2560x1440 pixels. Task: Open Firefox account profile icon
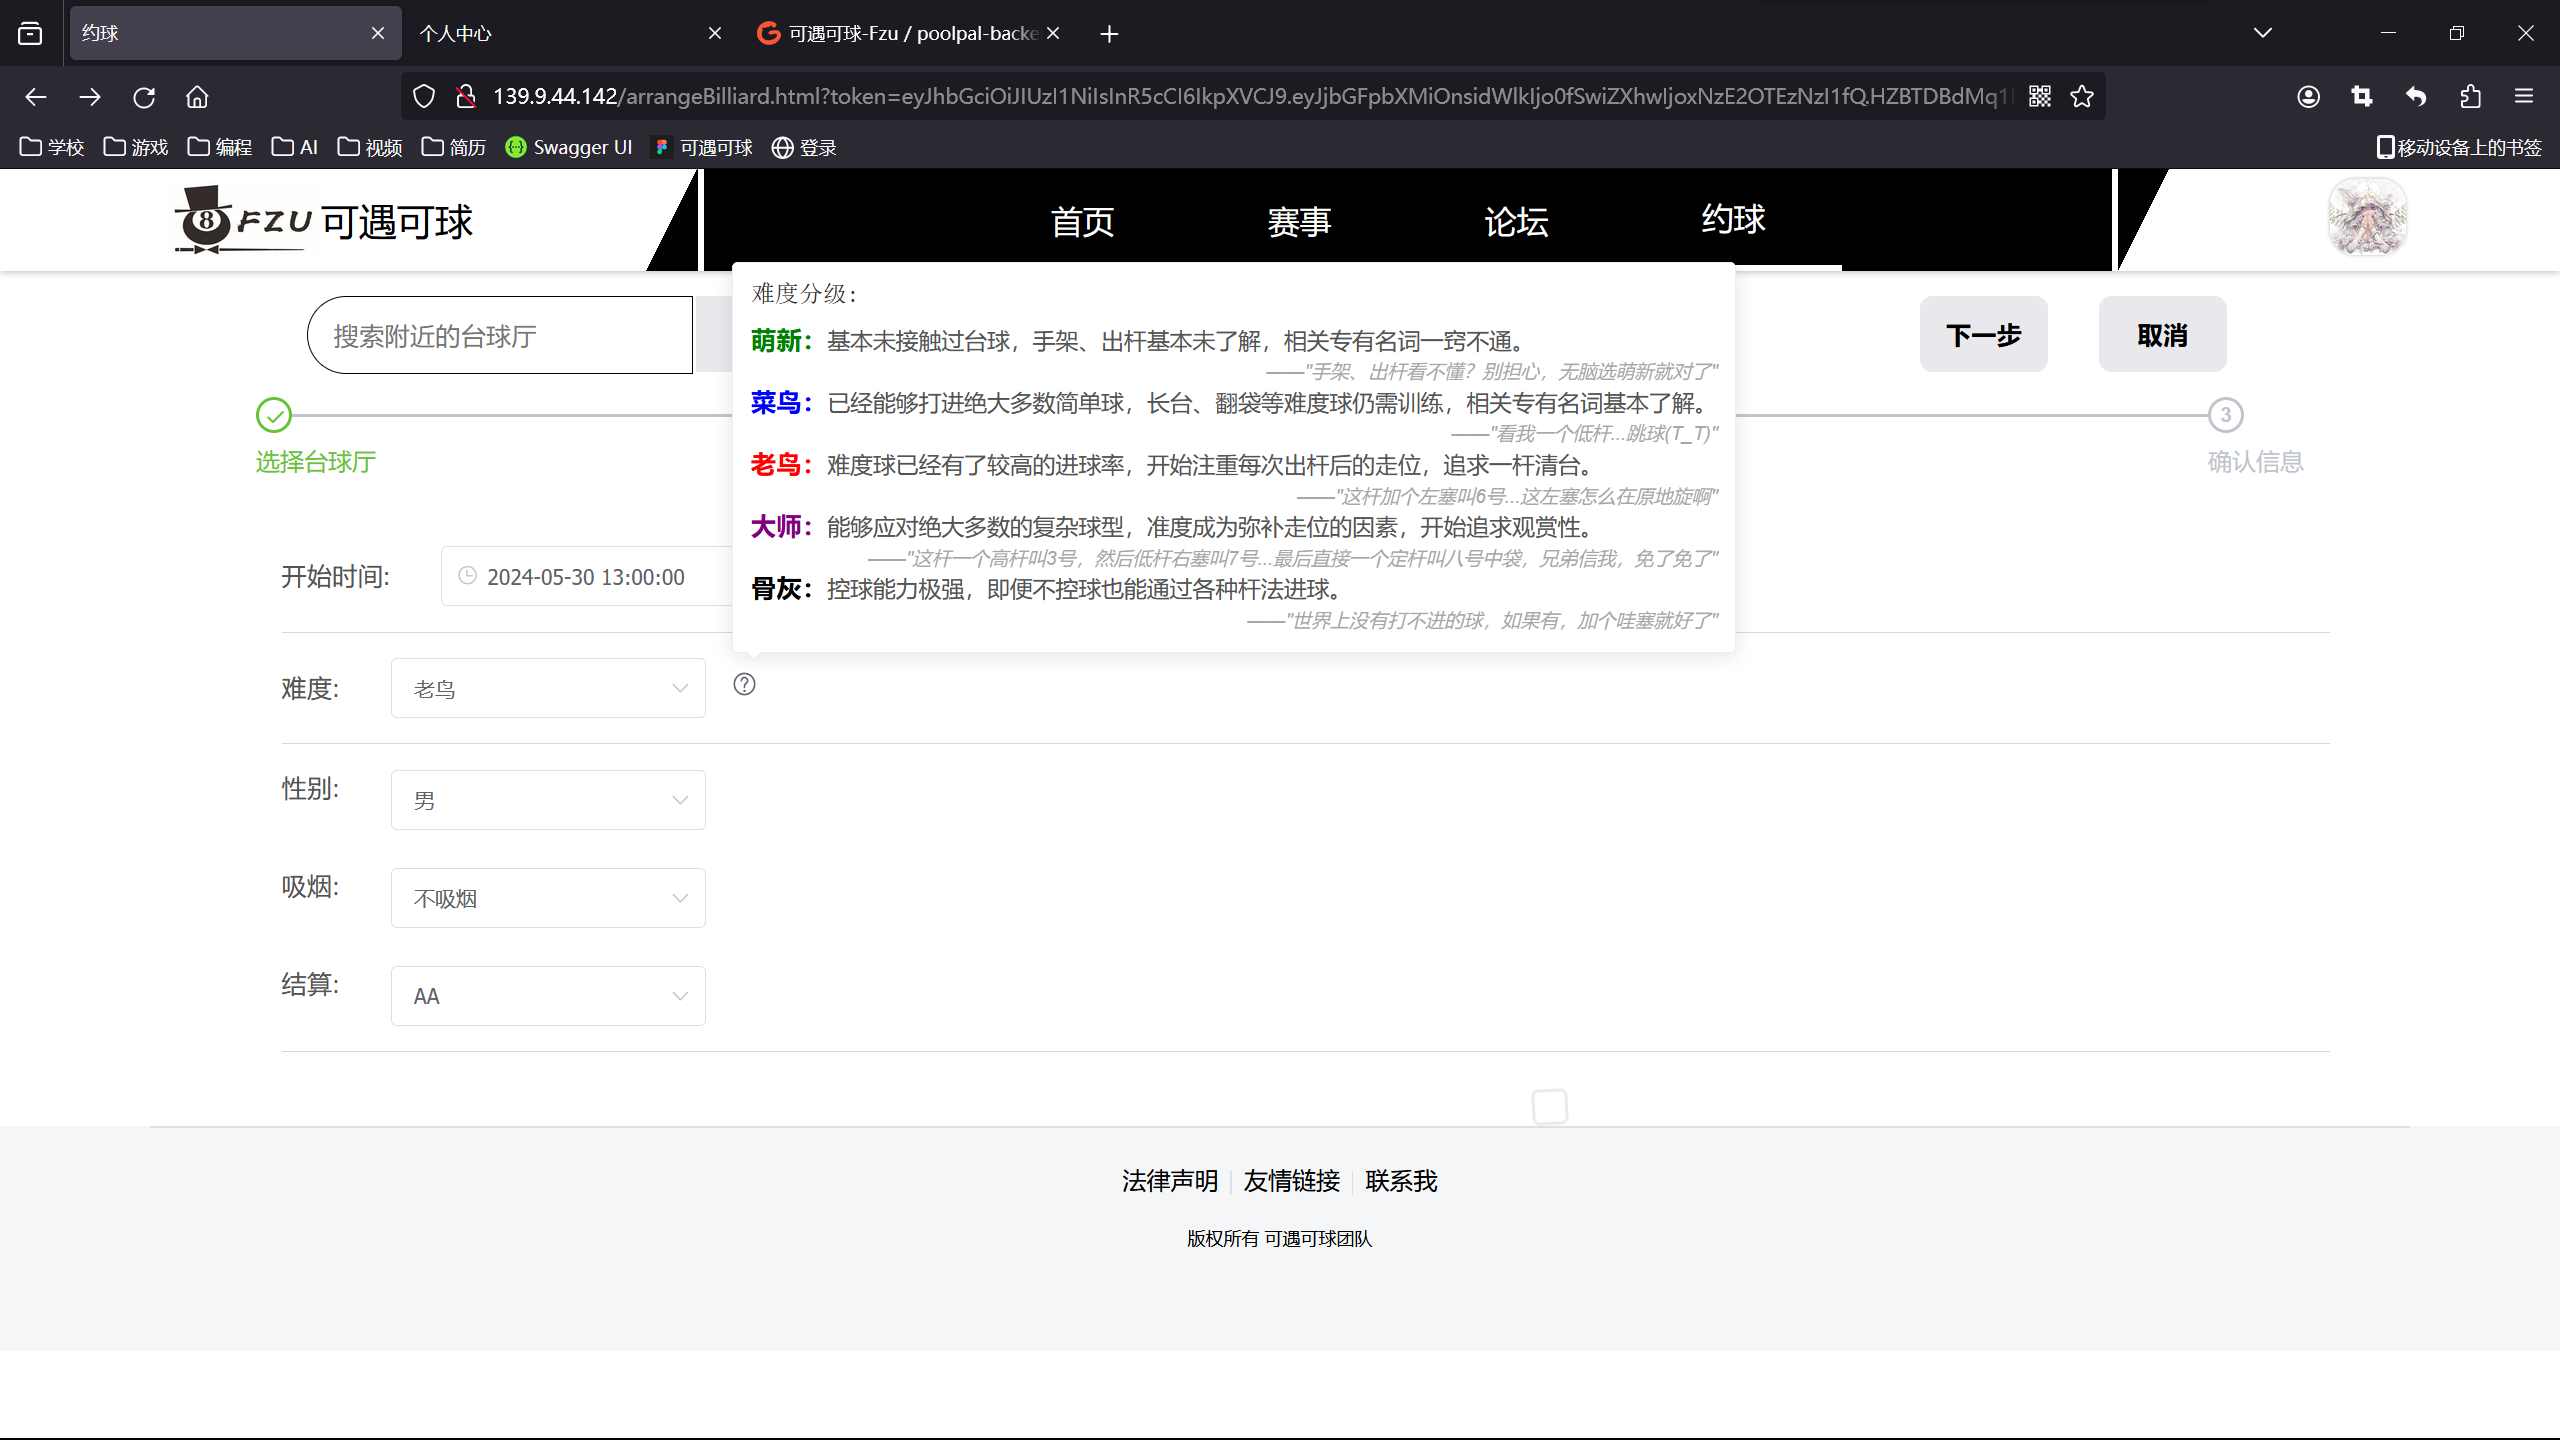pyautogui.click(x=2308, y=96)
